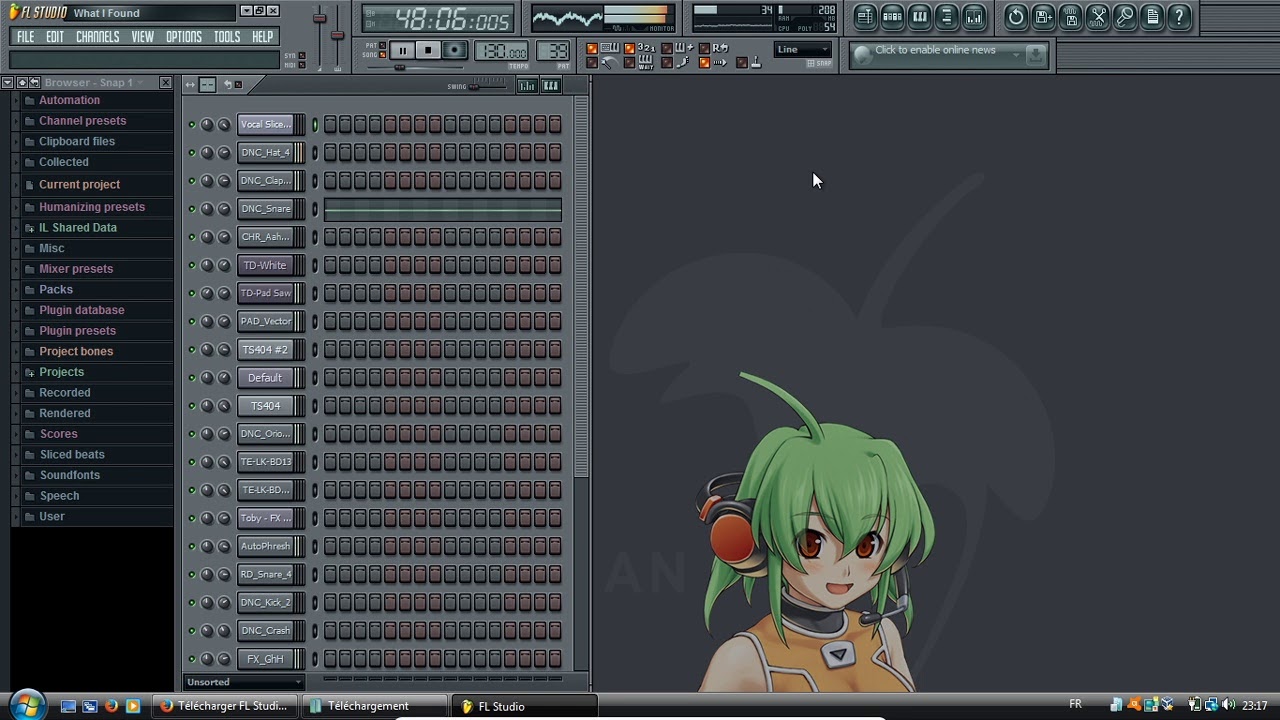The image size is (1280, 720).
Task: Open the PAD_Vector channel button
Action: point(265,321)
